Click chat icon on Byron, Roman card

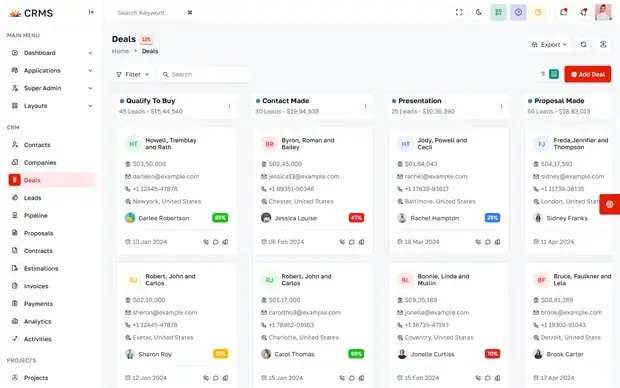[352, 242]
